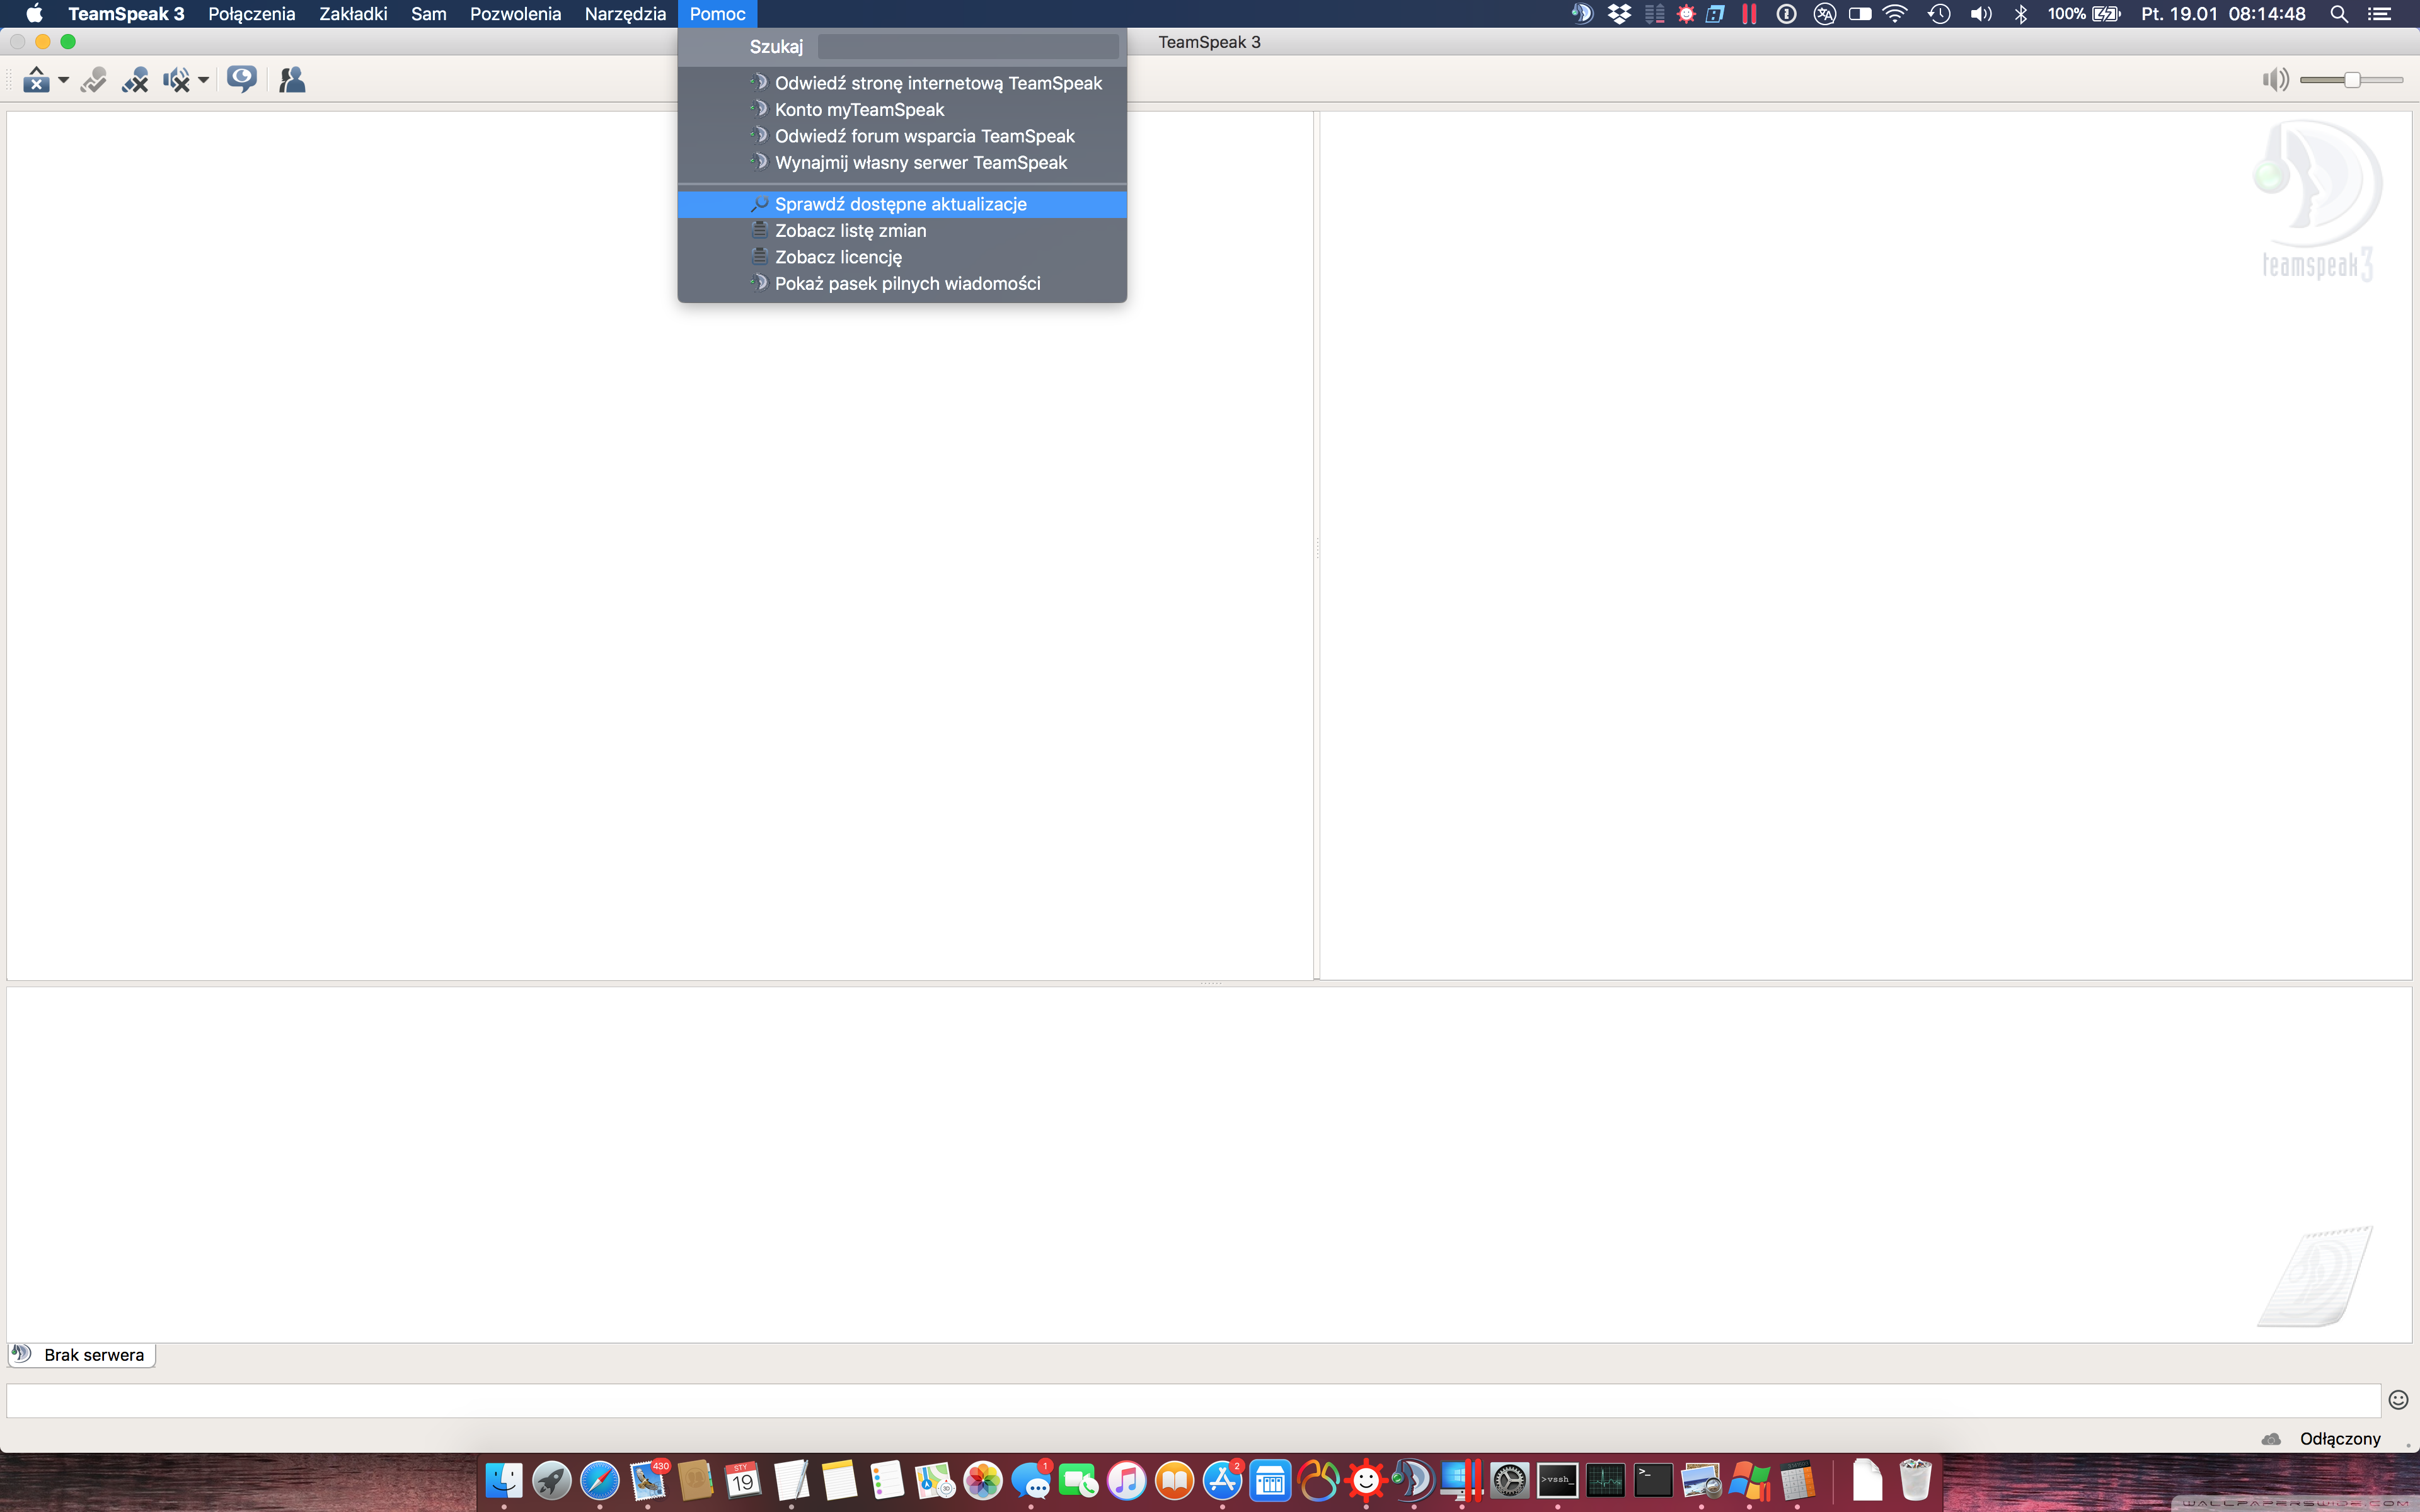Choose Konto myTeamSpeak
The image size is (2420, 1512).
pos(902,109)
